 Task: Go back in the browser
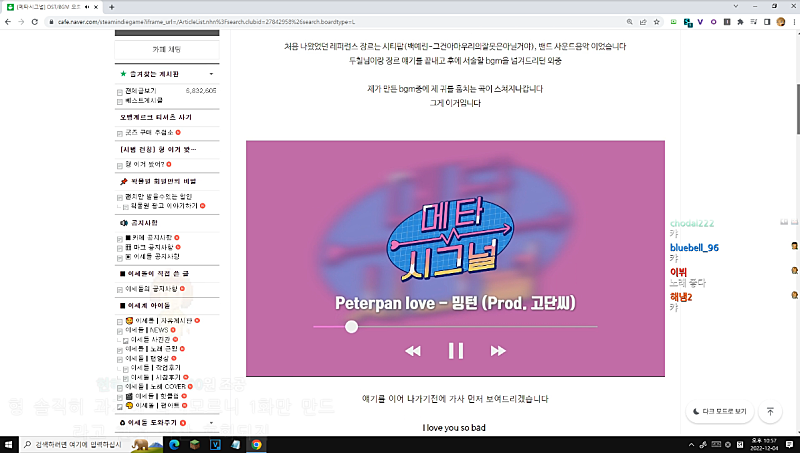(8, 22)
